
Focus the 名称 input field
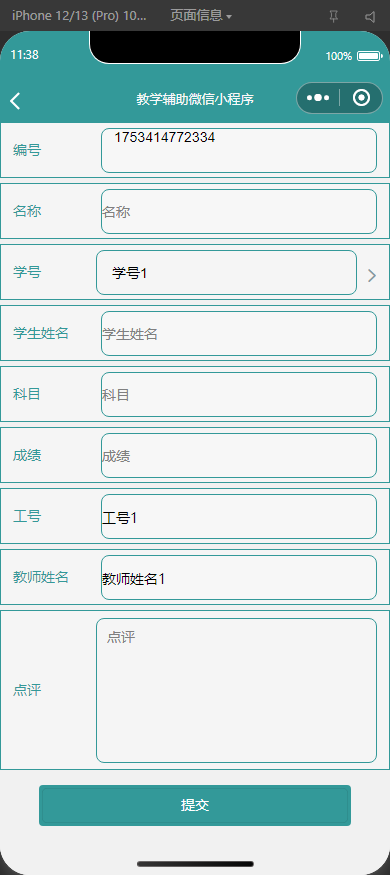pyautogui.click(x=239, y=211)
